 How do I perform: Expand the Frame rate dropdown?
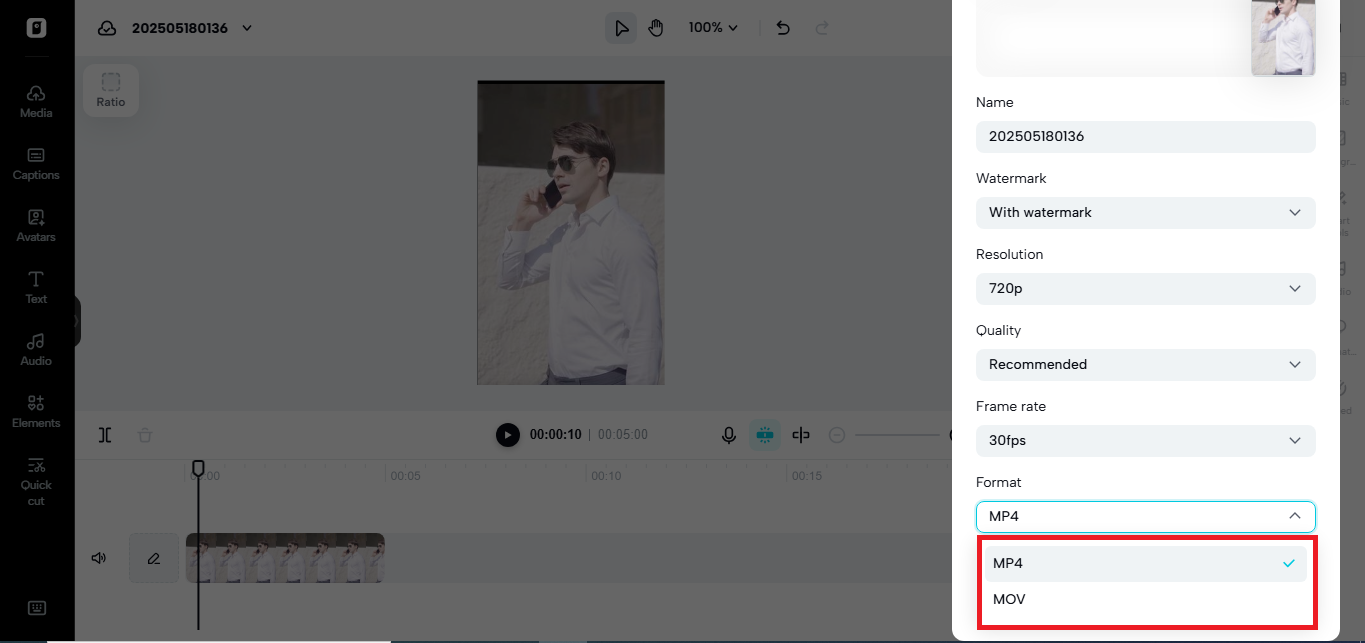(x=1145, y=440)
